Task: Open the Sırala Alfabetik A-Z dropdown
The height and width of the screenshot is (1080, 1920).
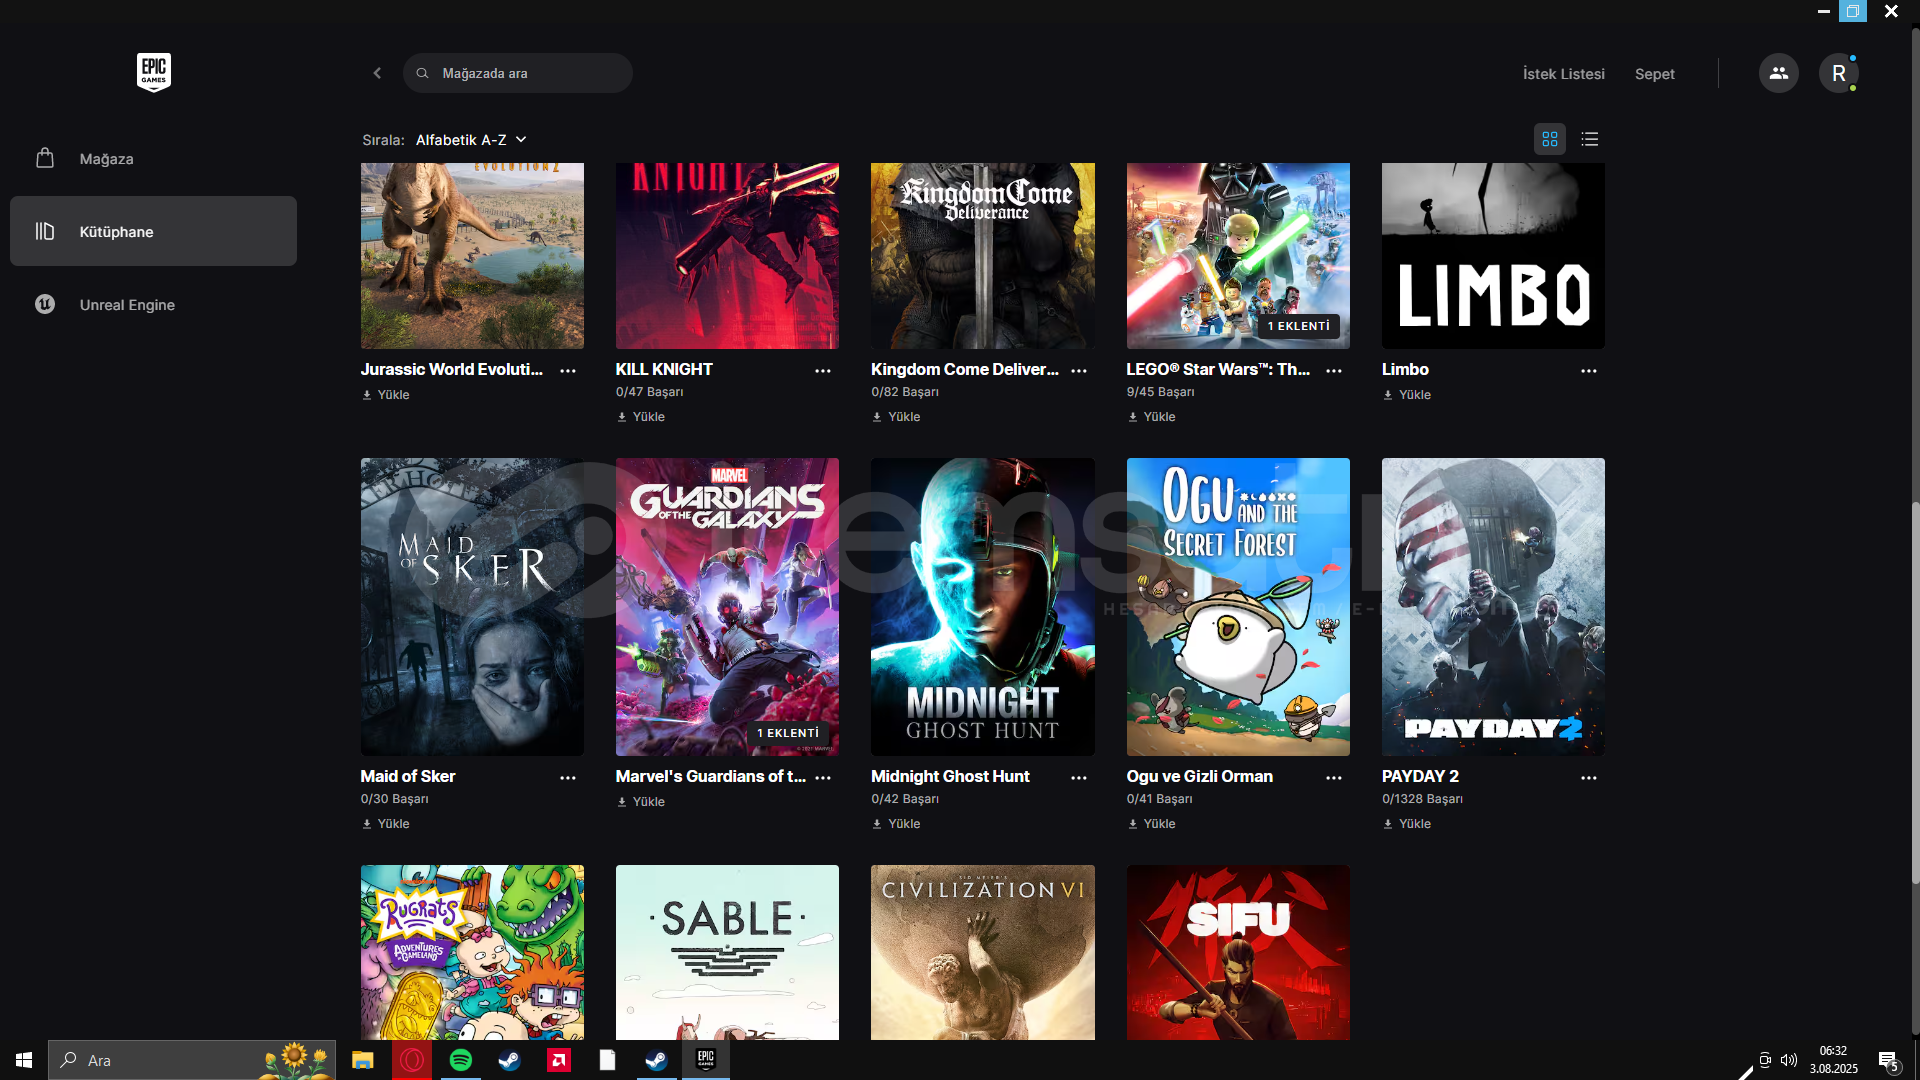Action: (471, 140)
